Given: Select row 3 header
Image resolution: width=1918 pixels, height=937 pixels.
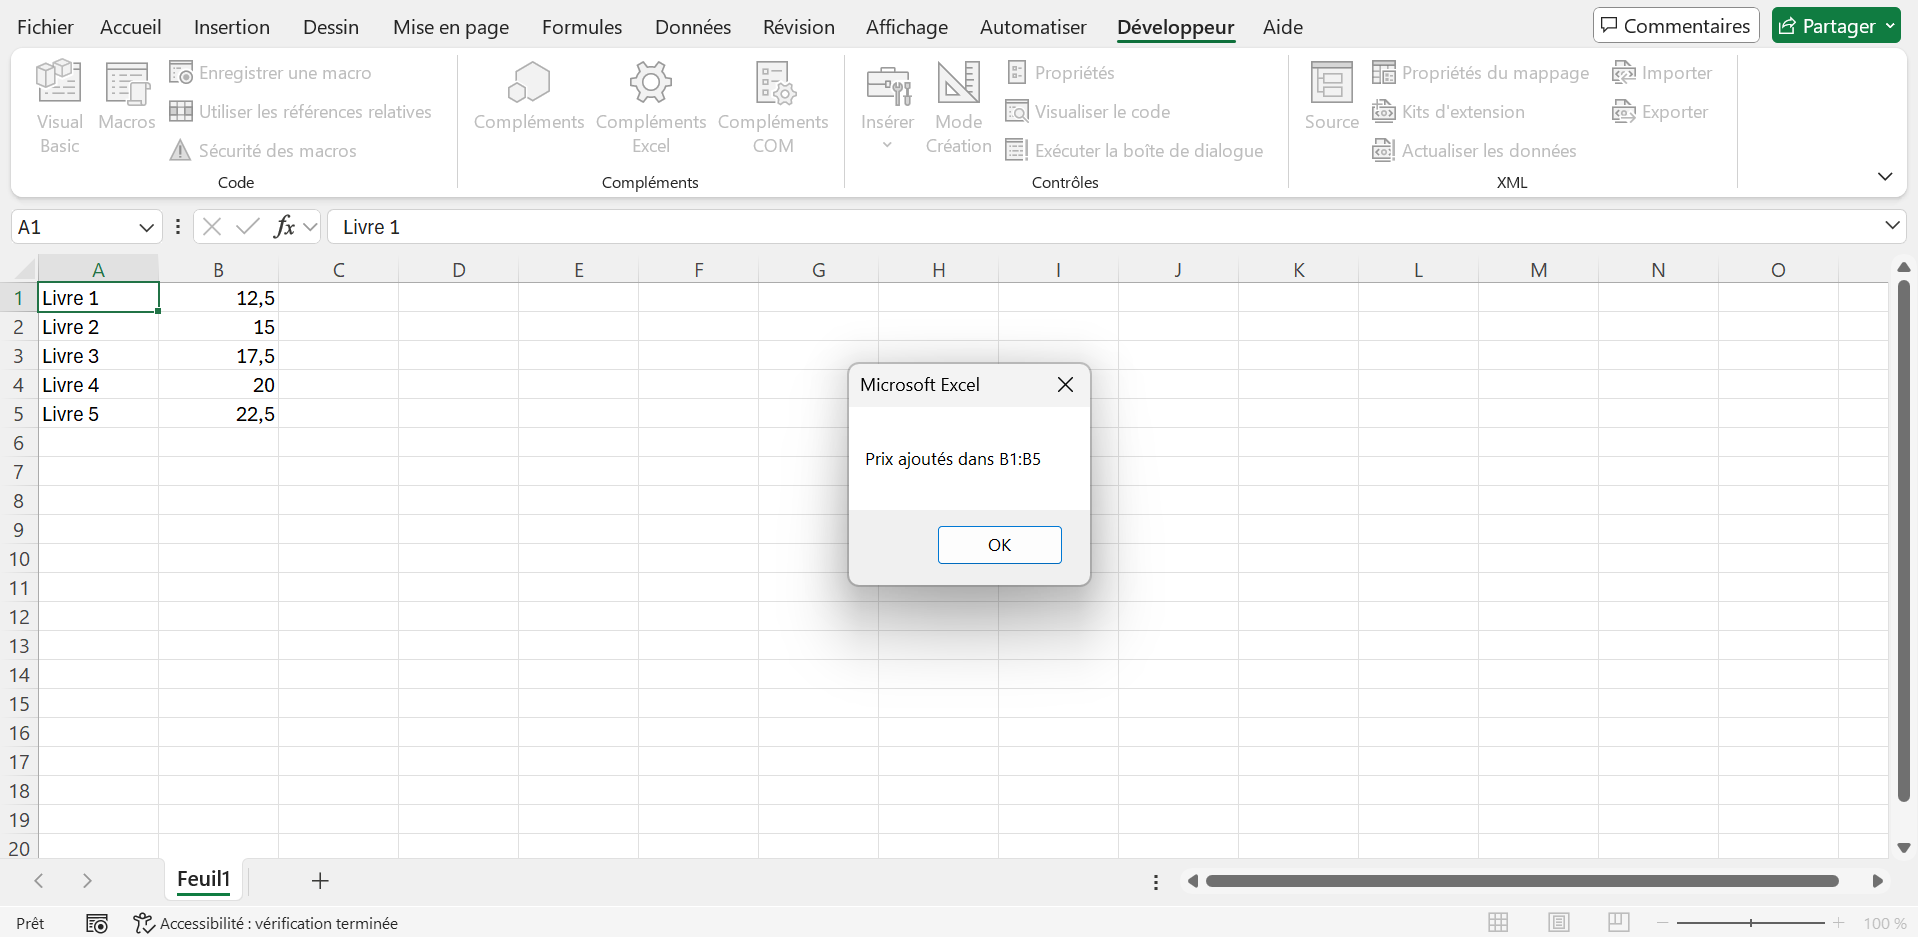Looking at the screenshot, I should 18,356.
